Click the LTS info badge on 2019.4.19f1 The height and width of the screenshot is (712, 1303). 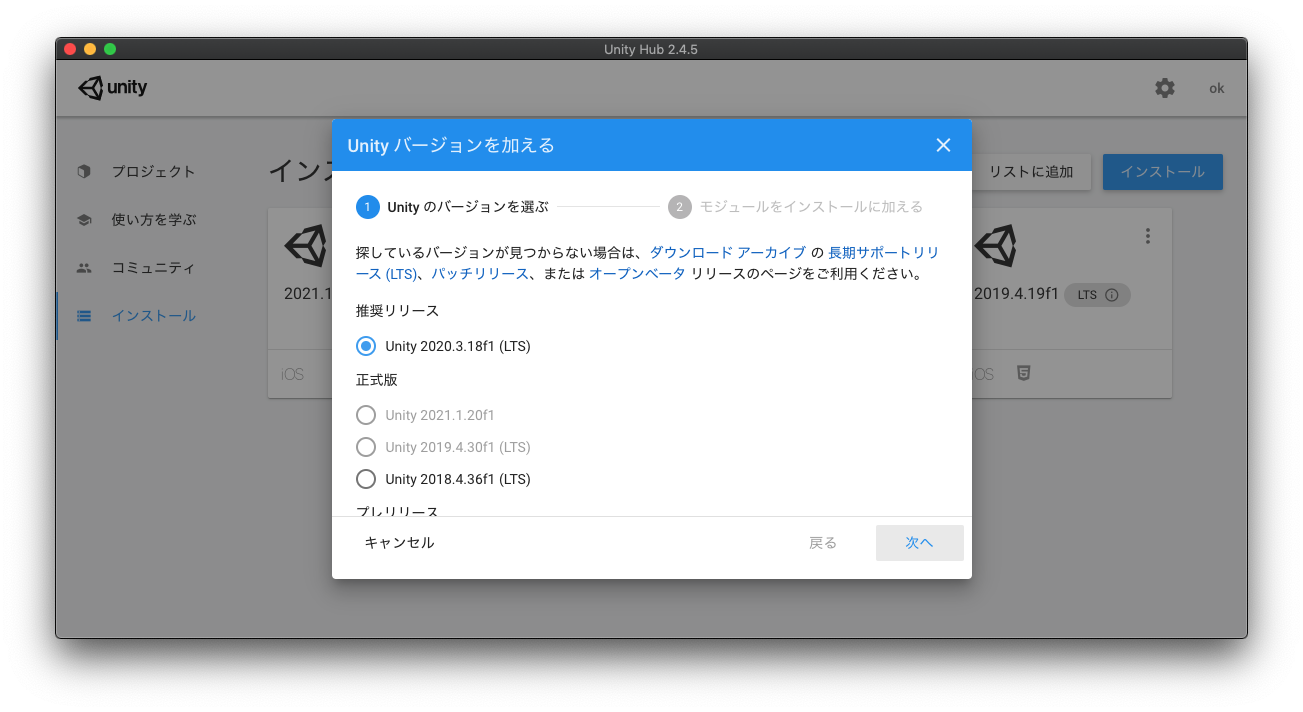pyautogui.click(x=1097, y=295)
